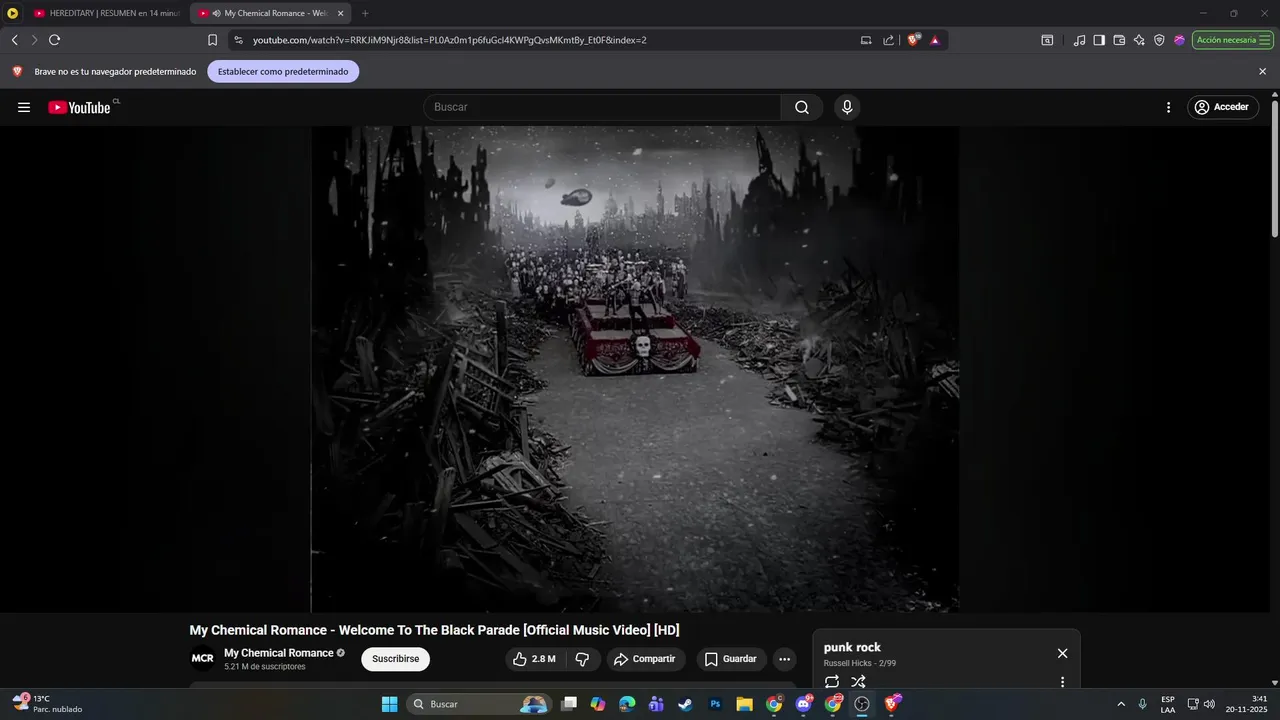This screenshot has width=1280, height=720.
Task: Open Photoshop from the taskbar
Action: click(715, 704)
